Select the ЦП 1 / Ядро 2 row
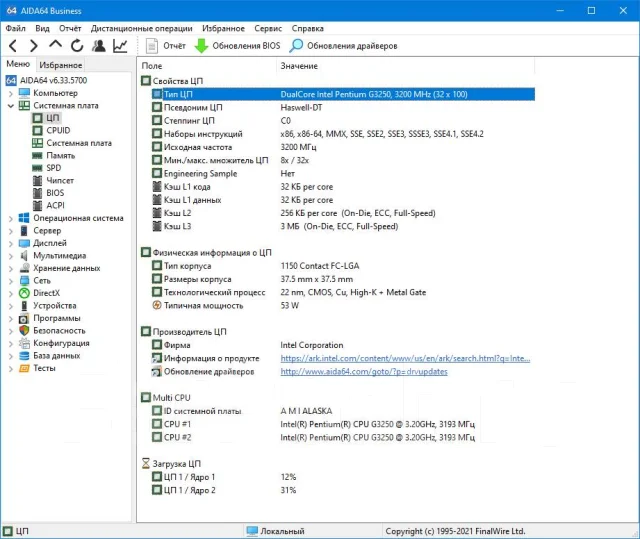 [343, 490]
